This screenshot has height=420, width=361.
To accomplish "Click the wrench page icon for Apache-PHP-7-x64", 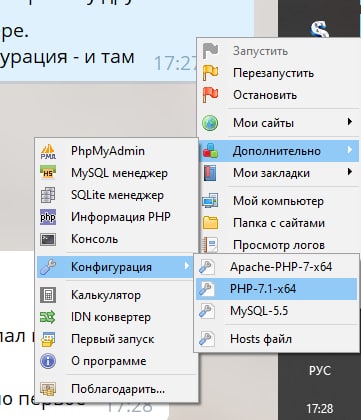I will (x=207, y=267).
